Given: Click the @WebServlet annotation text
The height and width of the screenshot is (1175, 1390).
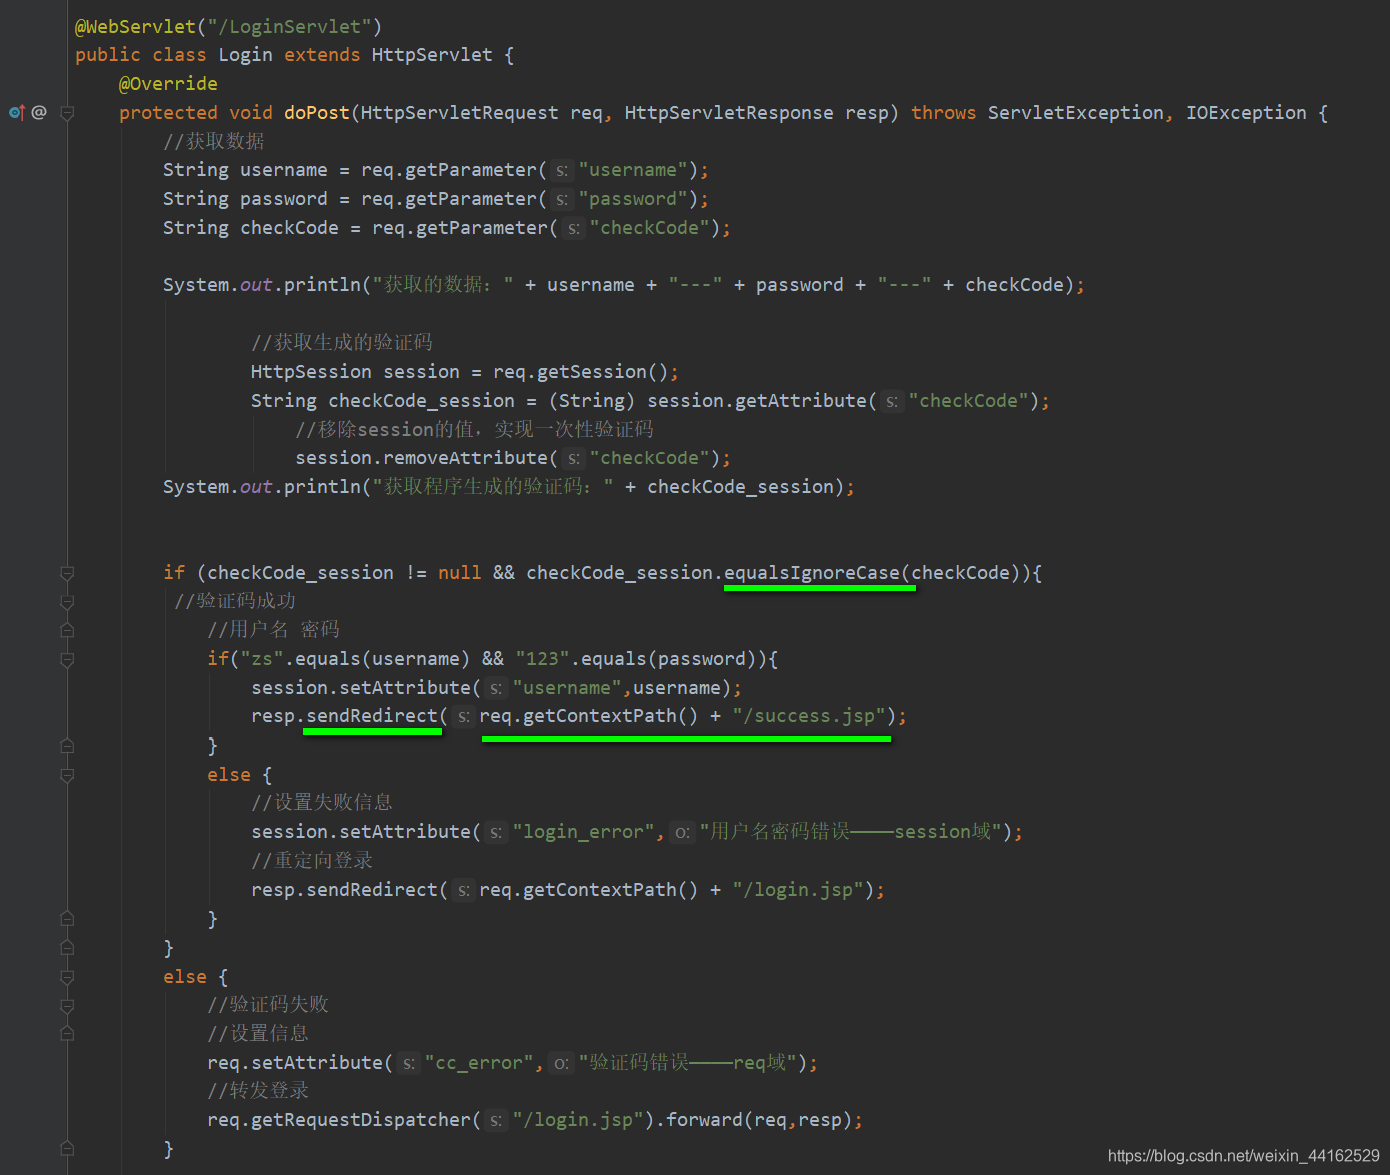Looking at the screenshot, I should coord(135,27).
